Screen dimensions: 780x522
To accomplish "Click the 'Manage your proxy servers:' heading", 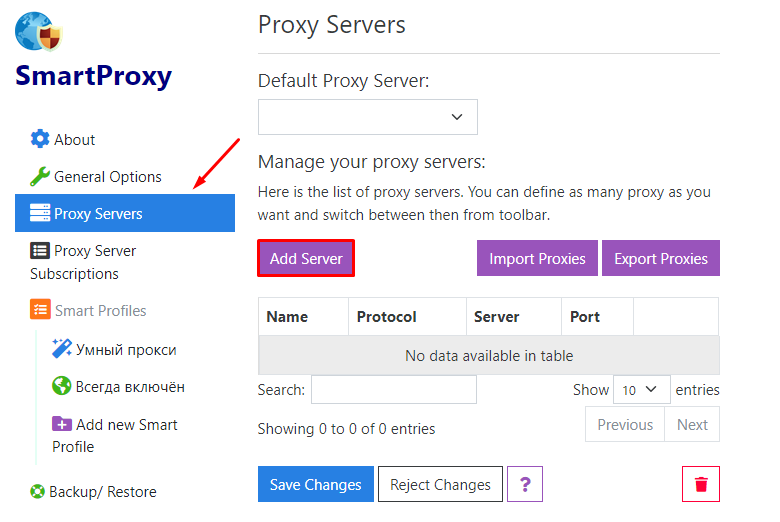I will click(x=372, y=162).
